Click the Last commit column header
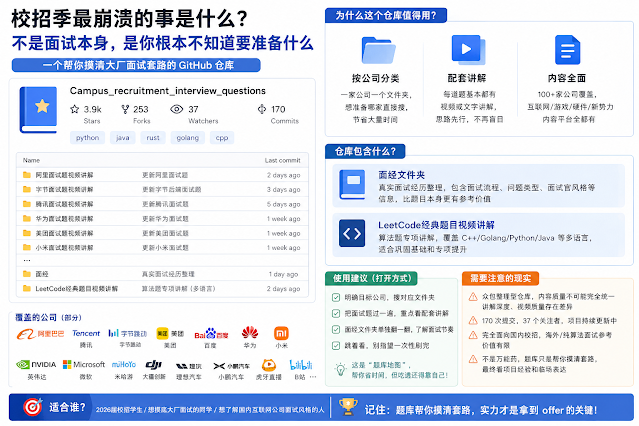639x426 pixels. (x=282, y=160)
